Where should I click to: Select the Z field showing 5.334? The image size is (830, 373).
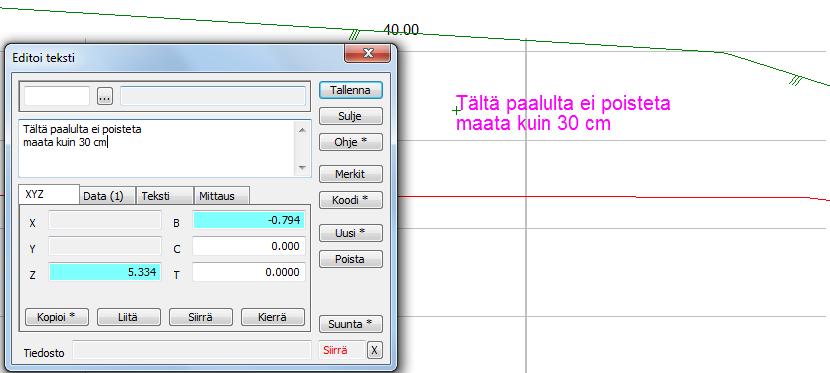(105, 272)
